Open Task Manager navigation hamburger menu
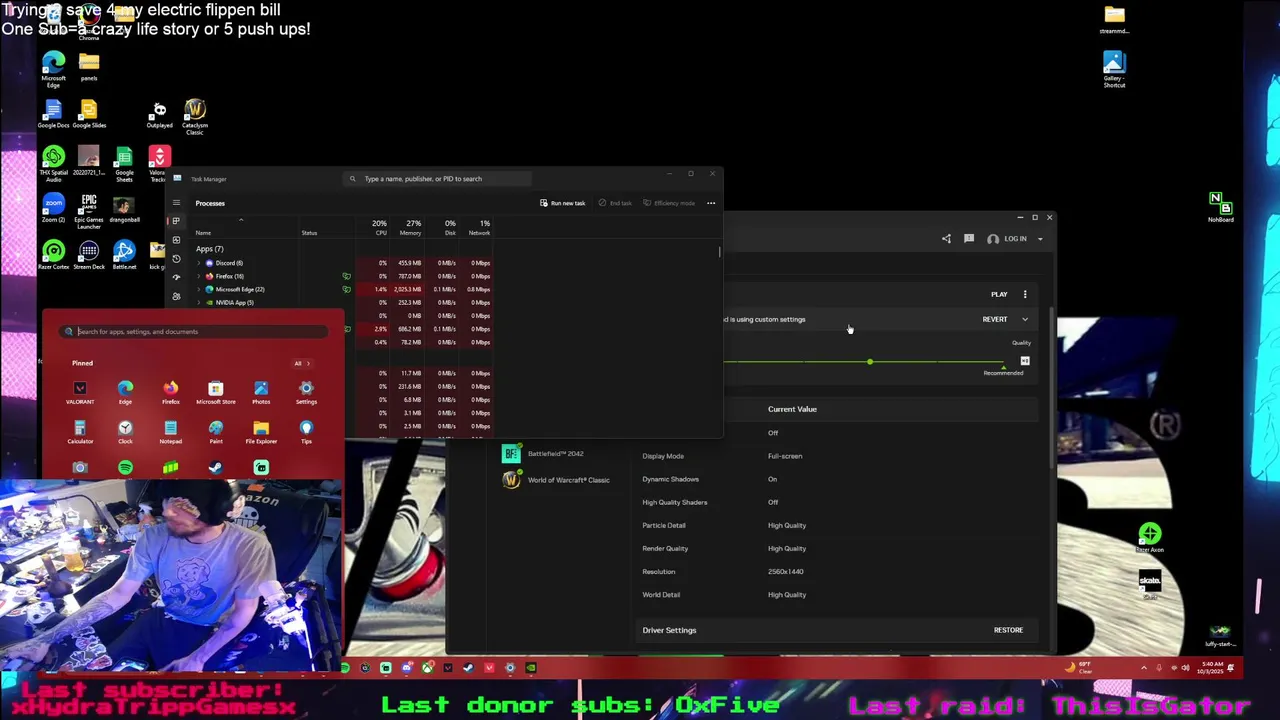Screen dimensions: 1280x720 [176, 203]
